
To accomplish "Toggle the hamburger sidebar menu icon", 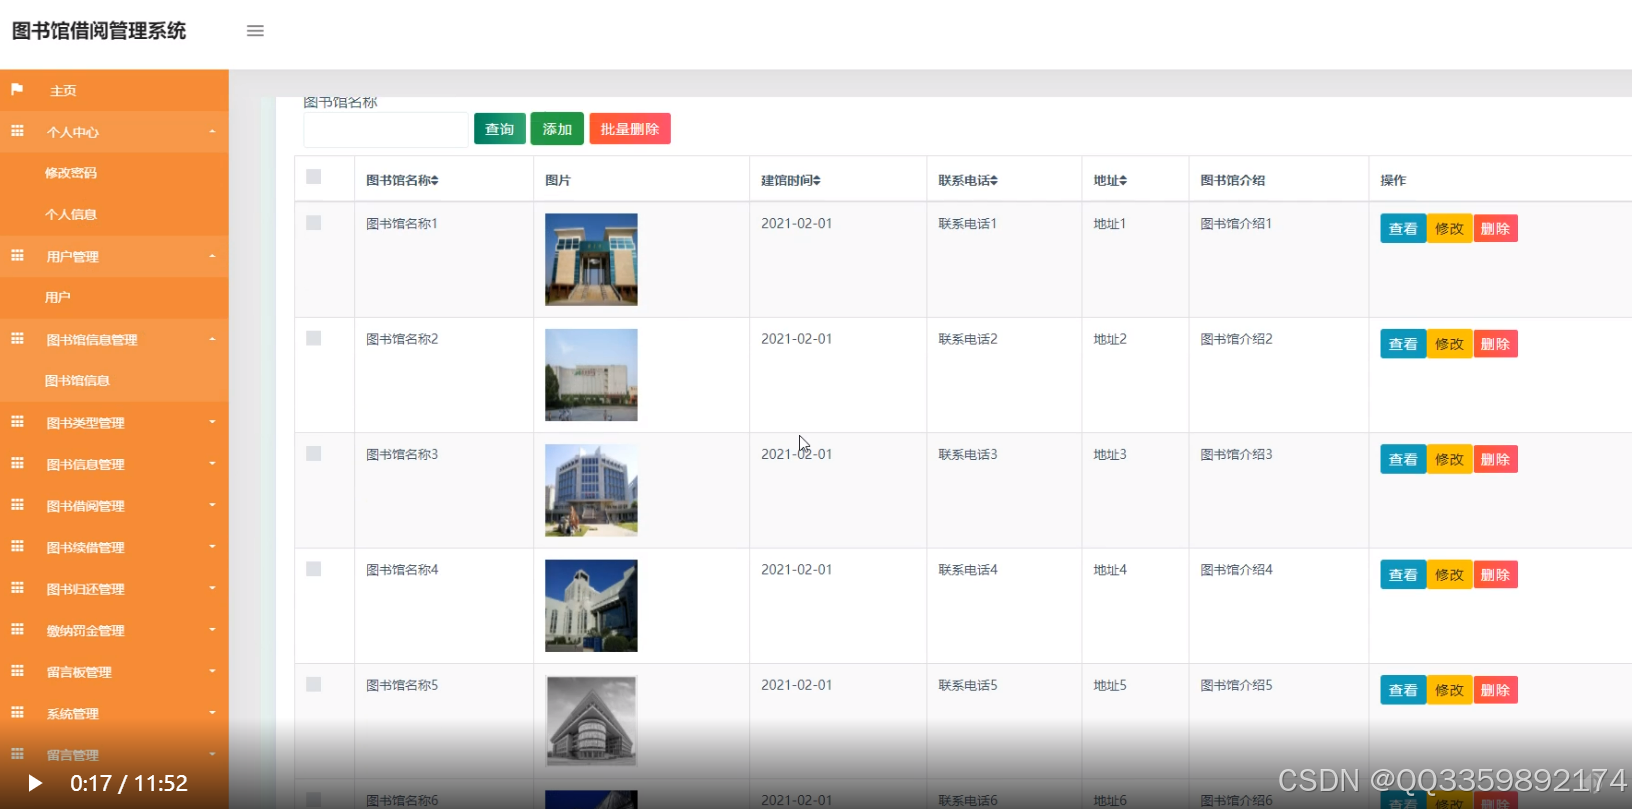I will pyautogui.click(x=255, y=31).
